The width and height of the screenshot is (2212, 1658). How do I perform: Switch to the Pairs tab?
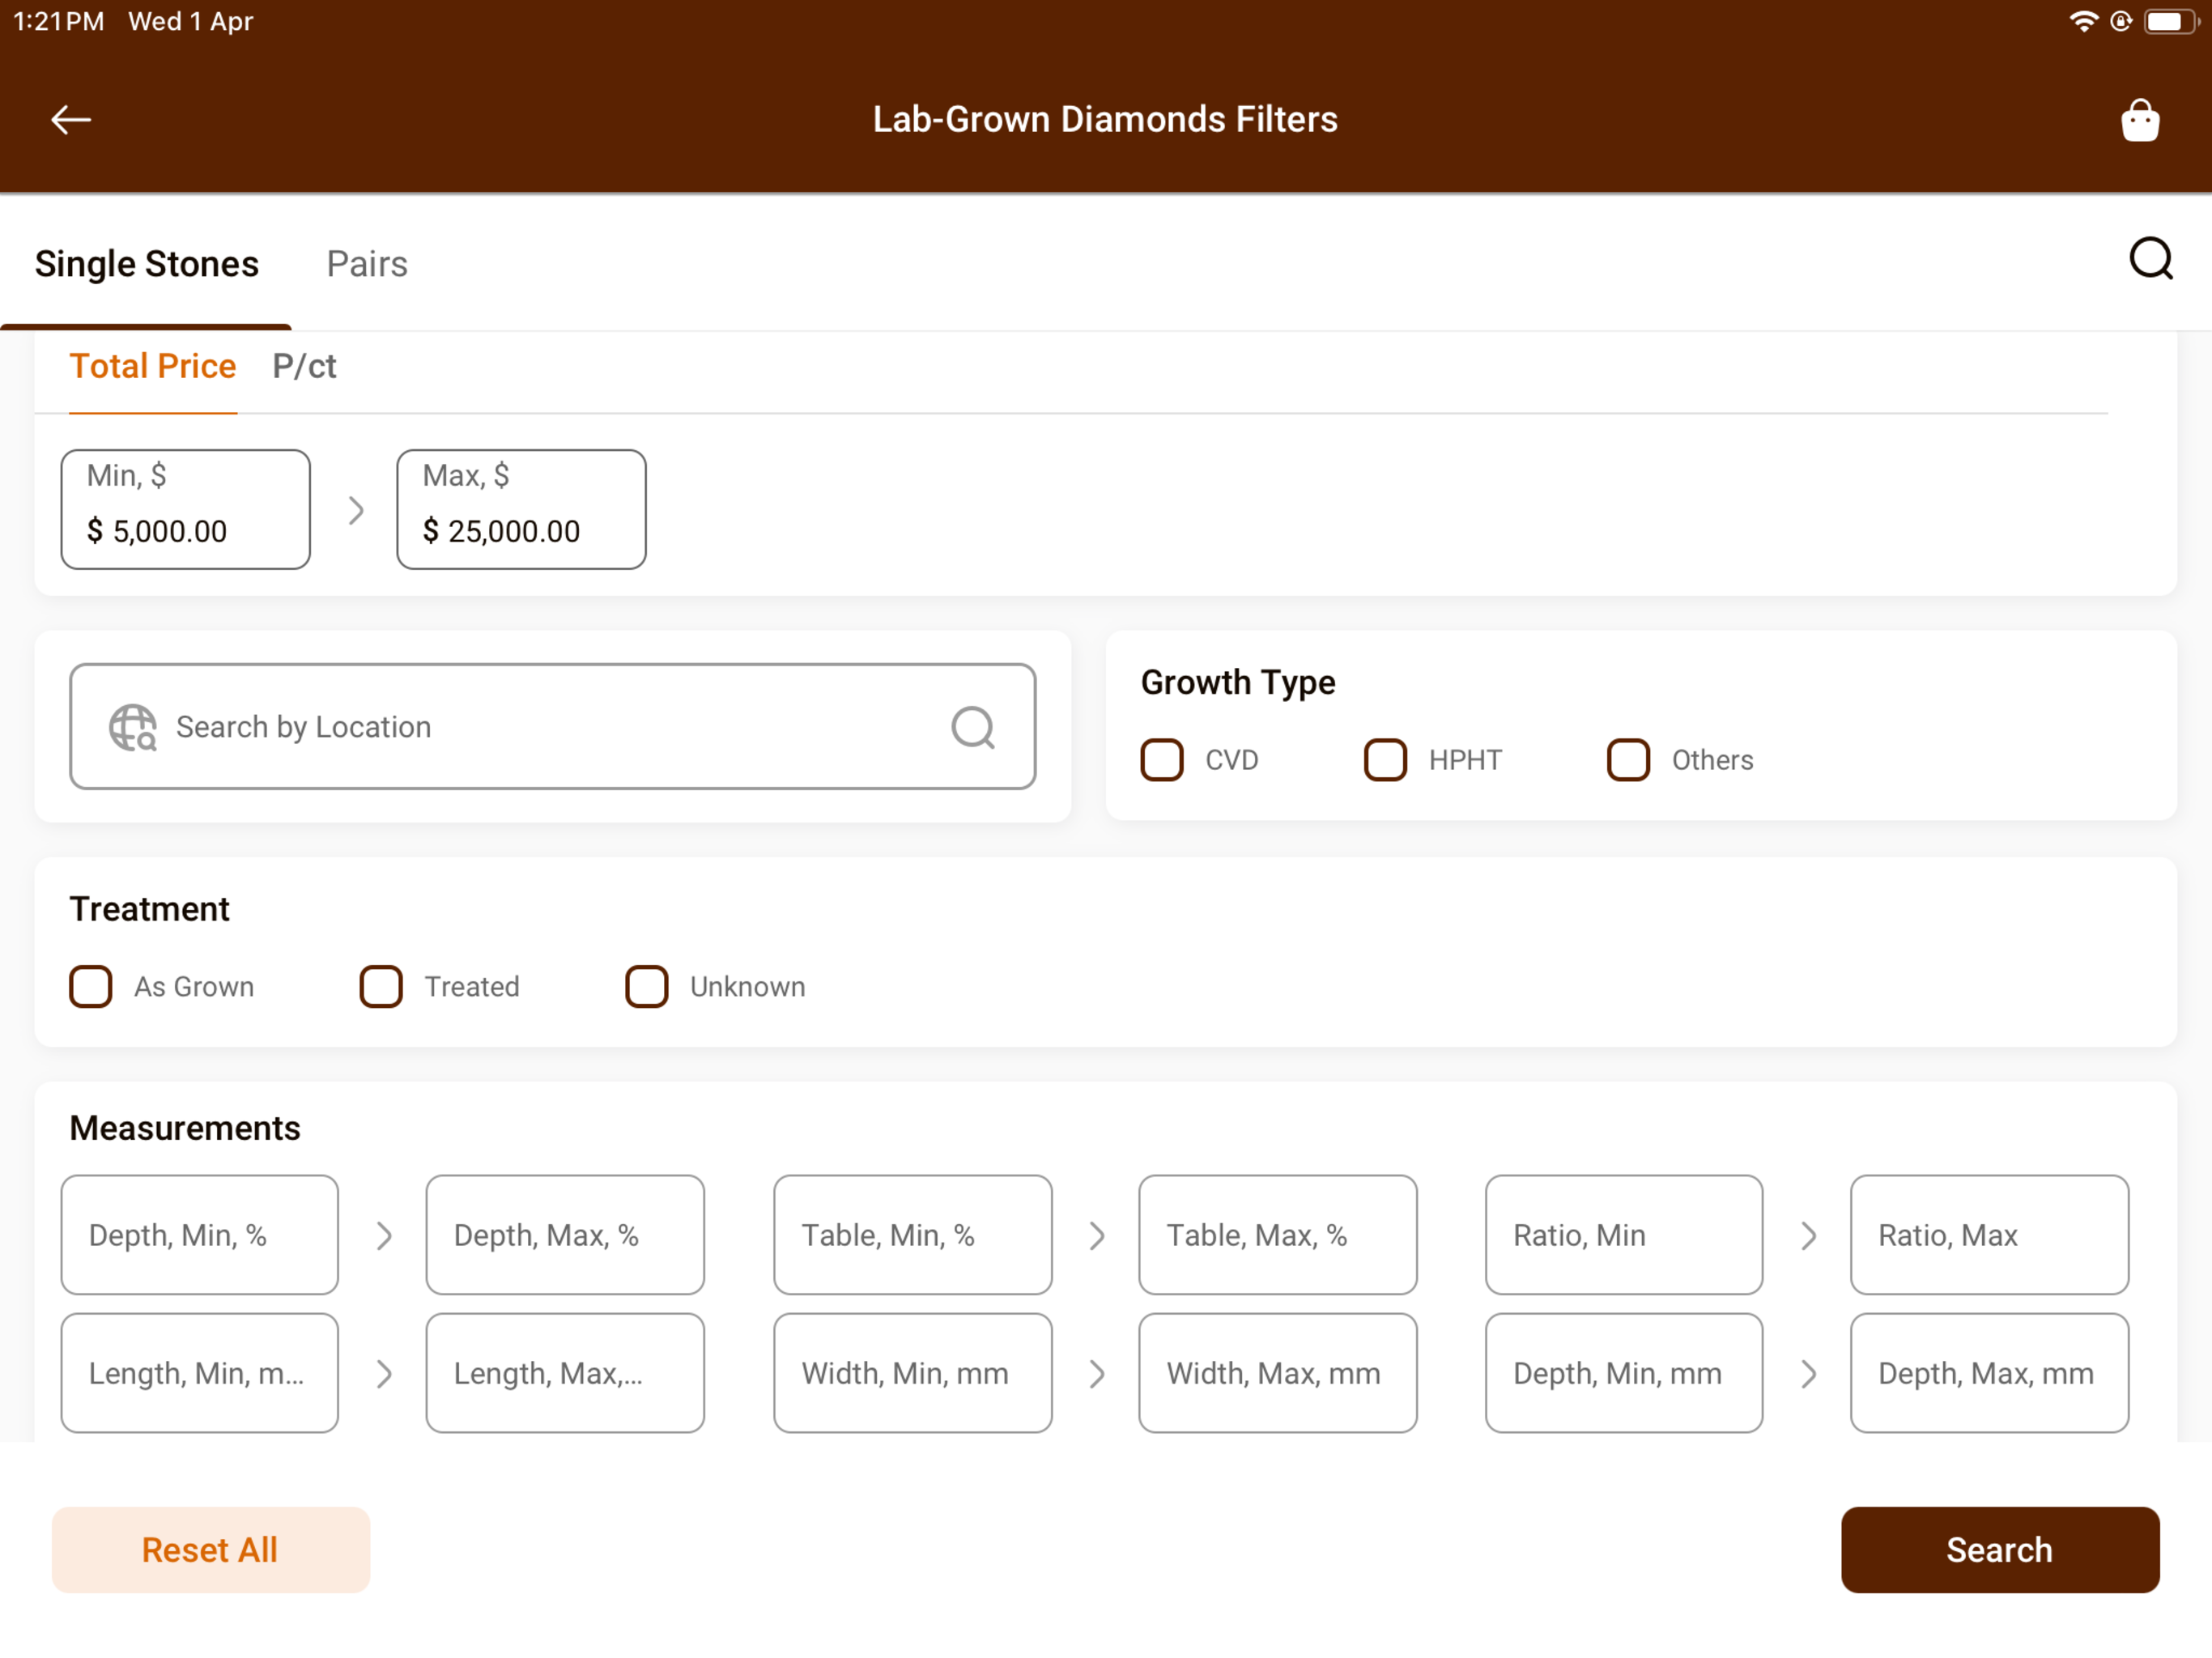point(367,264)
